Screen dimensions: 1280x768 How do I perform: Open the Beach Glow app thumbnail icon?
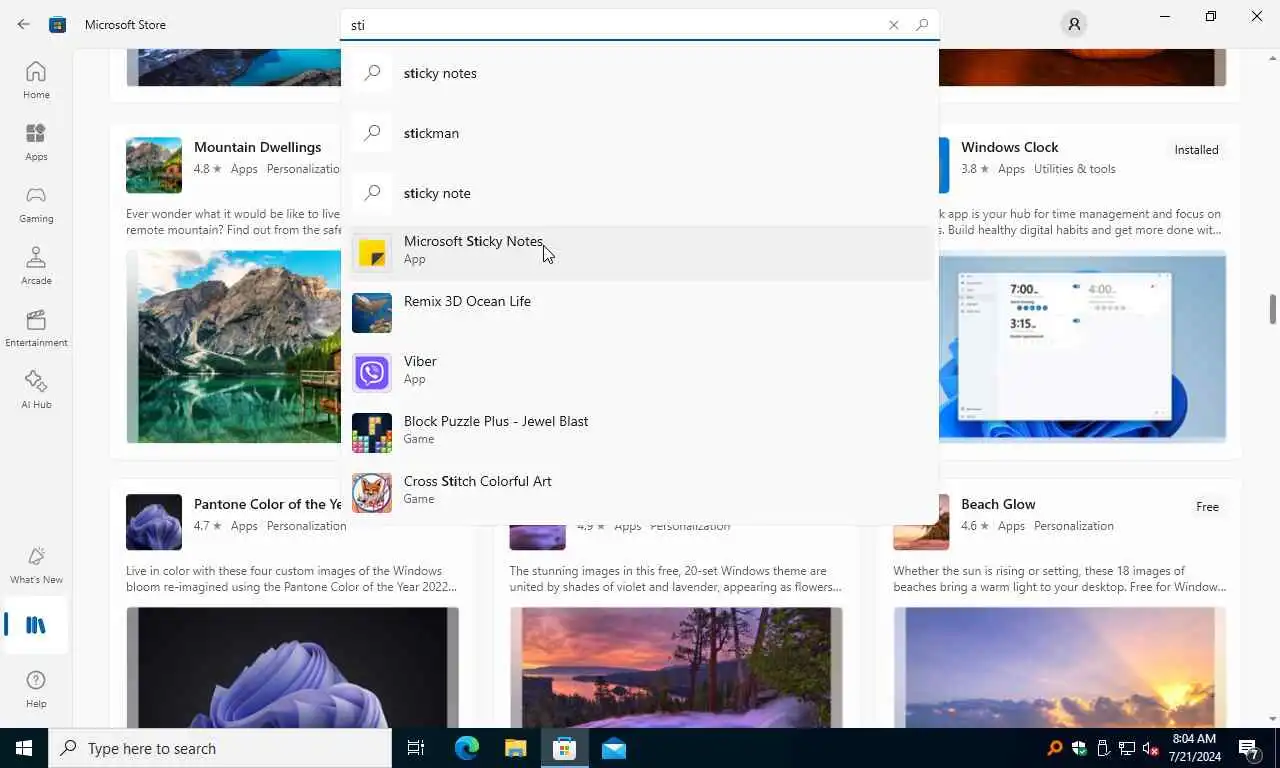pos(921,522)
